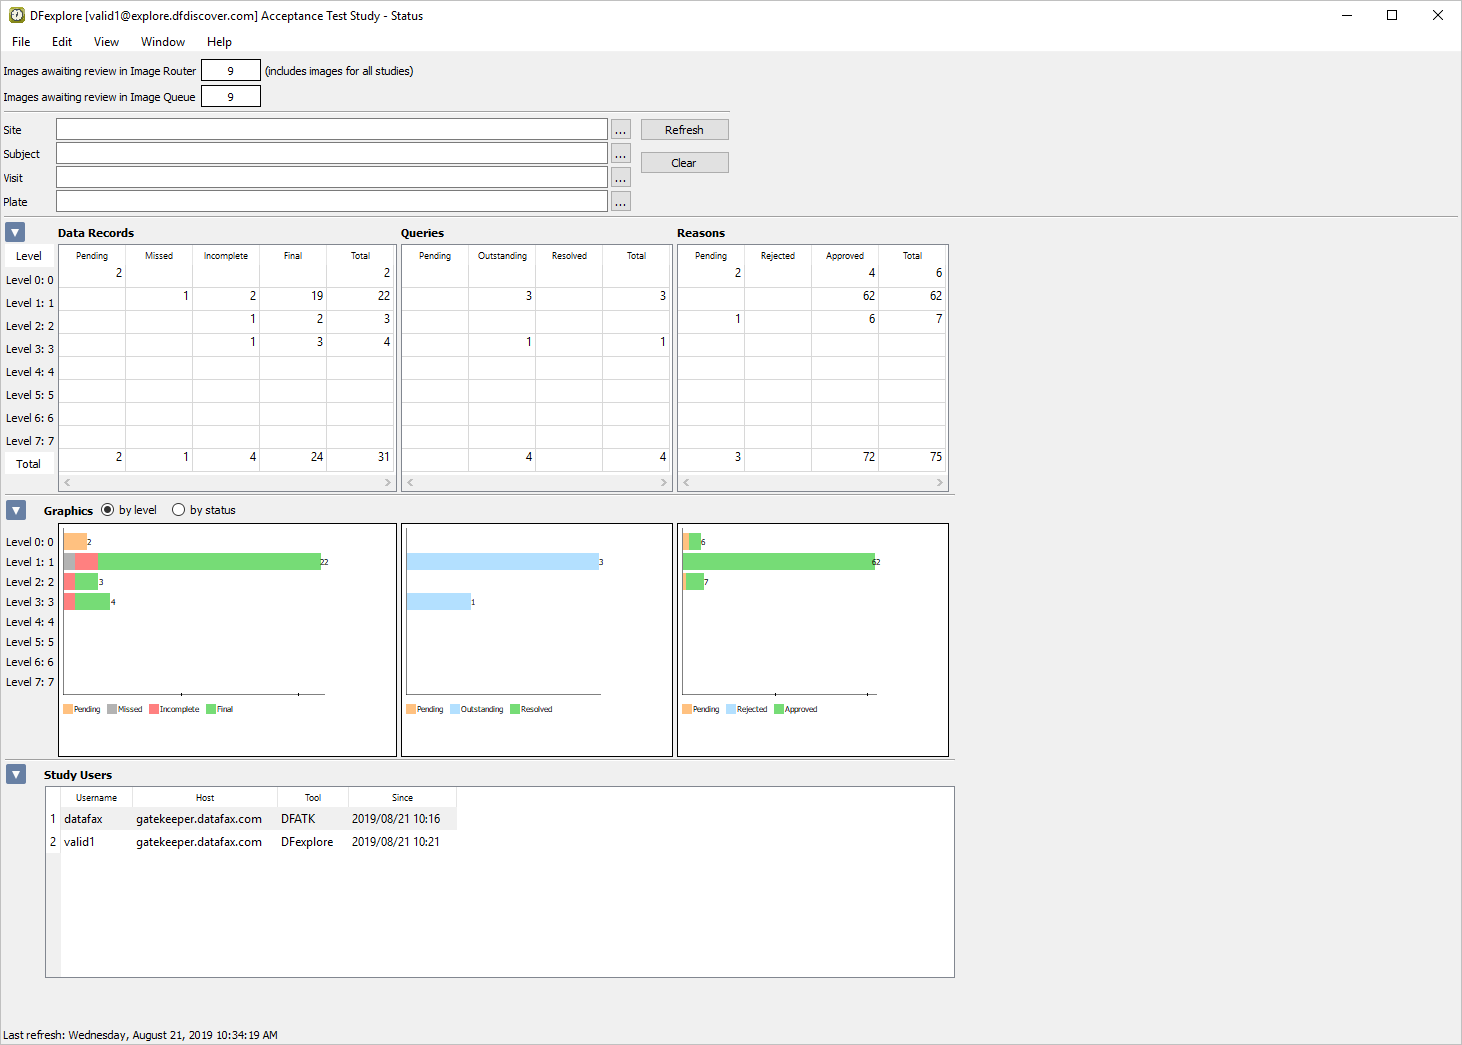Image resolution: width=1462 pixels, height=1045 pixels.
Task: Open the File menu
Action: point(21,42)
